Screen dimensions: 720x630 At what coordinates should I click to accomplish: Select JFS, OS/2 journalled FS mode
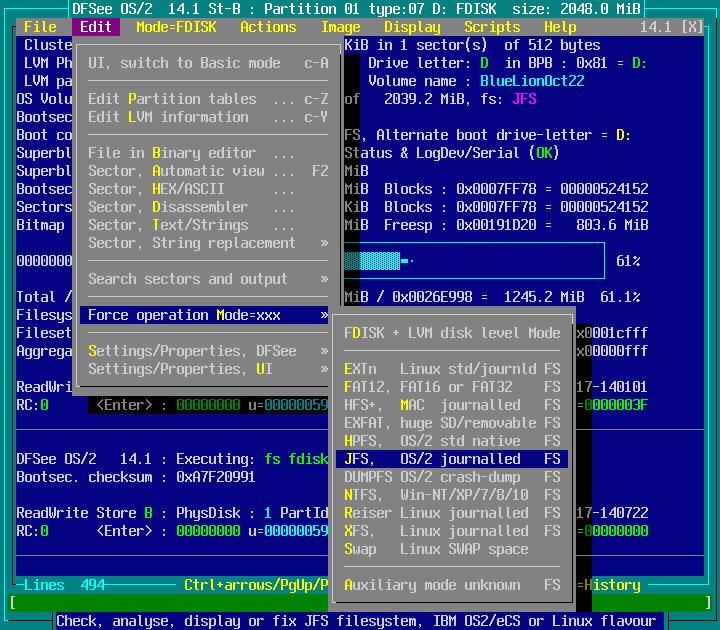click(452, 459)
